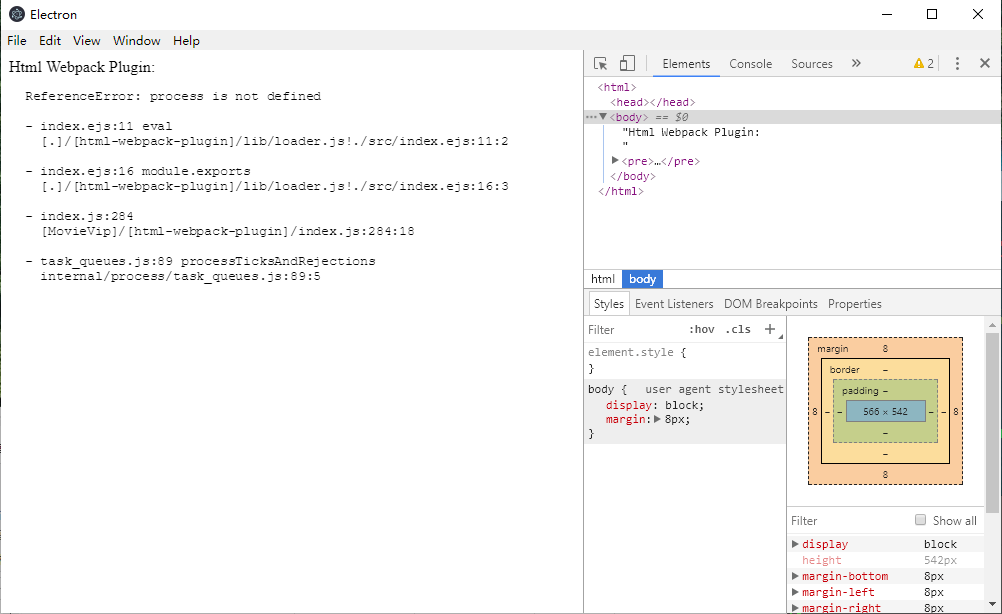Click the ellipsis beside the body node
1002x614 pixels.
pyautogui.click(x=591, y=117)
